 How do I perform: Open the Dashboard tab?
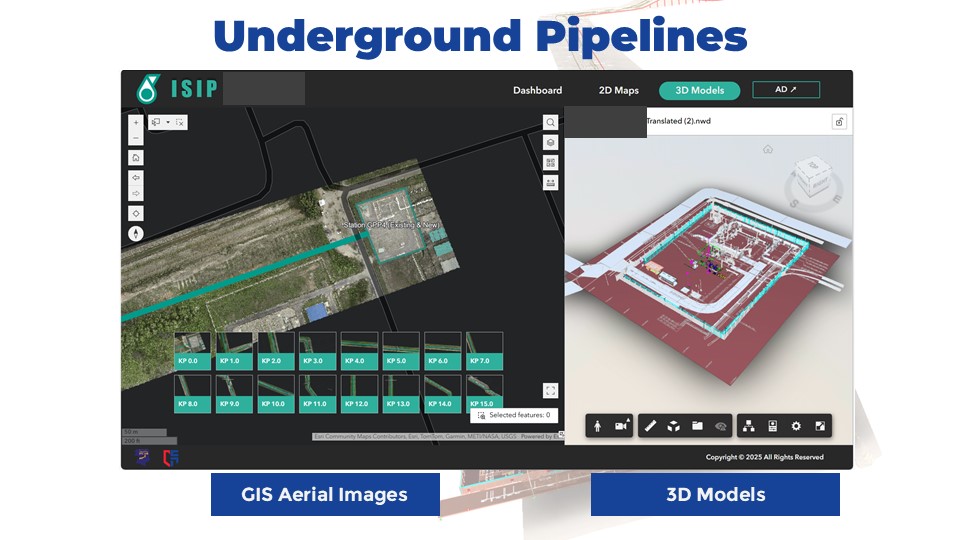point(537,90)
